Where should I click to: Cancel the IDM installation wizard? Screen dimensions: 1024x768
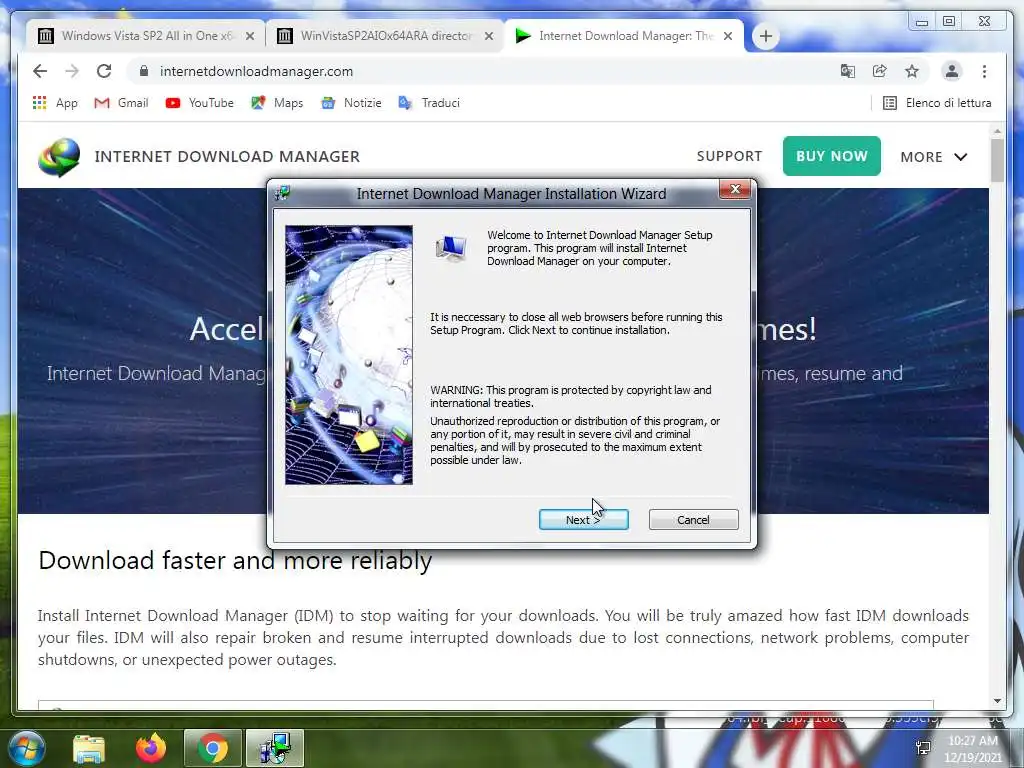click(x=693, y=520)
